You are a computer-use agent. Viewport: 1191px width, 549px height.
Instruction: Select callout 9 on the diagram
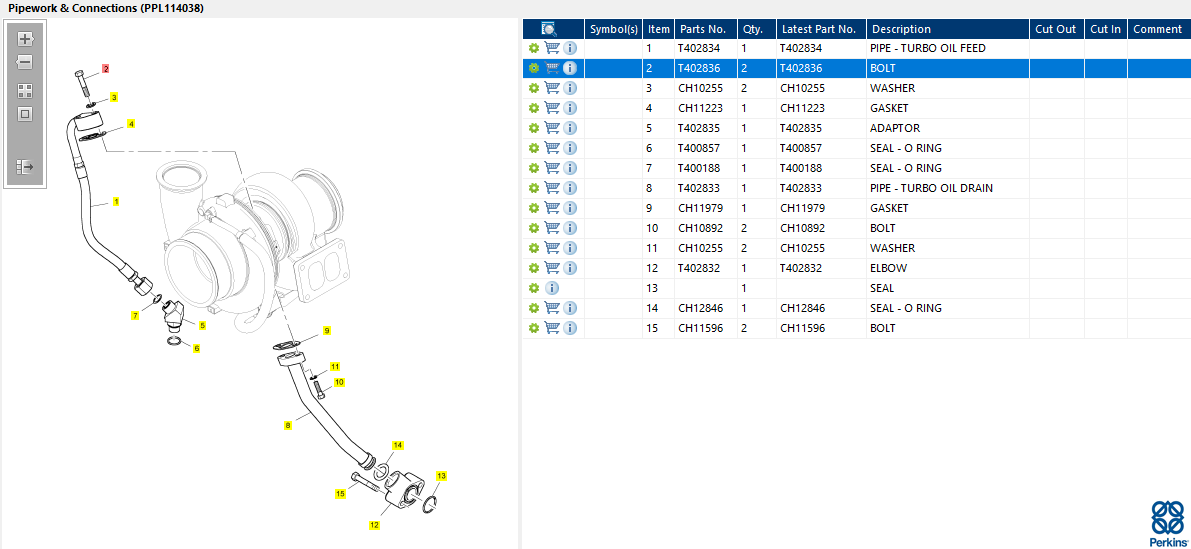(327, 331)
